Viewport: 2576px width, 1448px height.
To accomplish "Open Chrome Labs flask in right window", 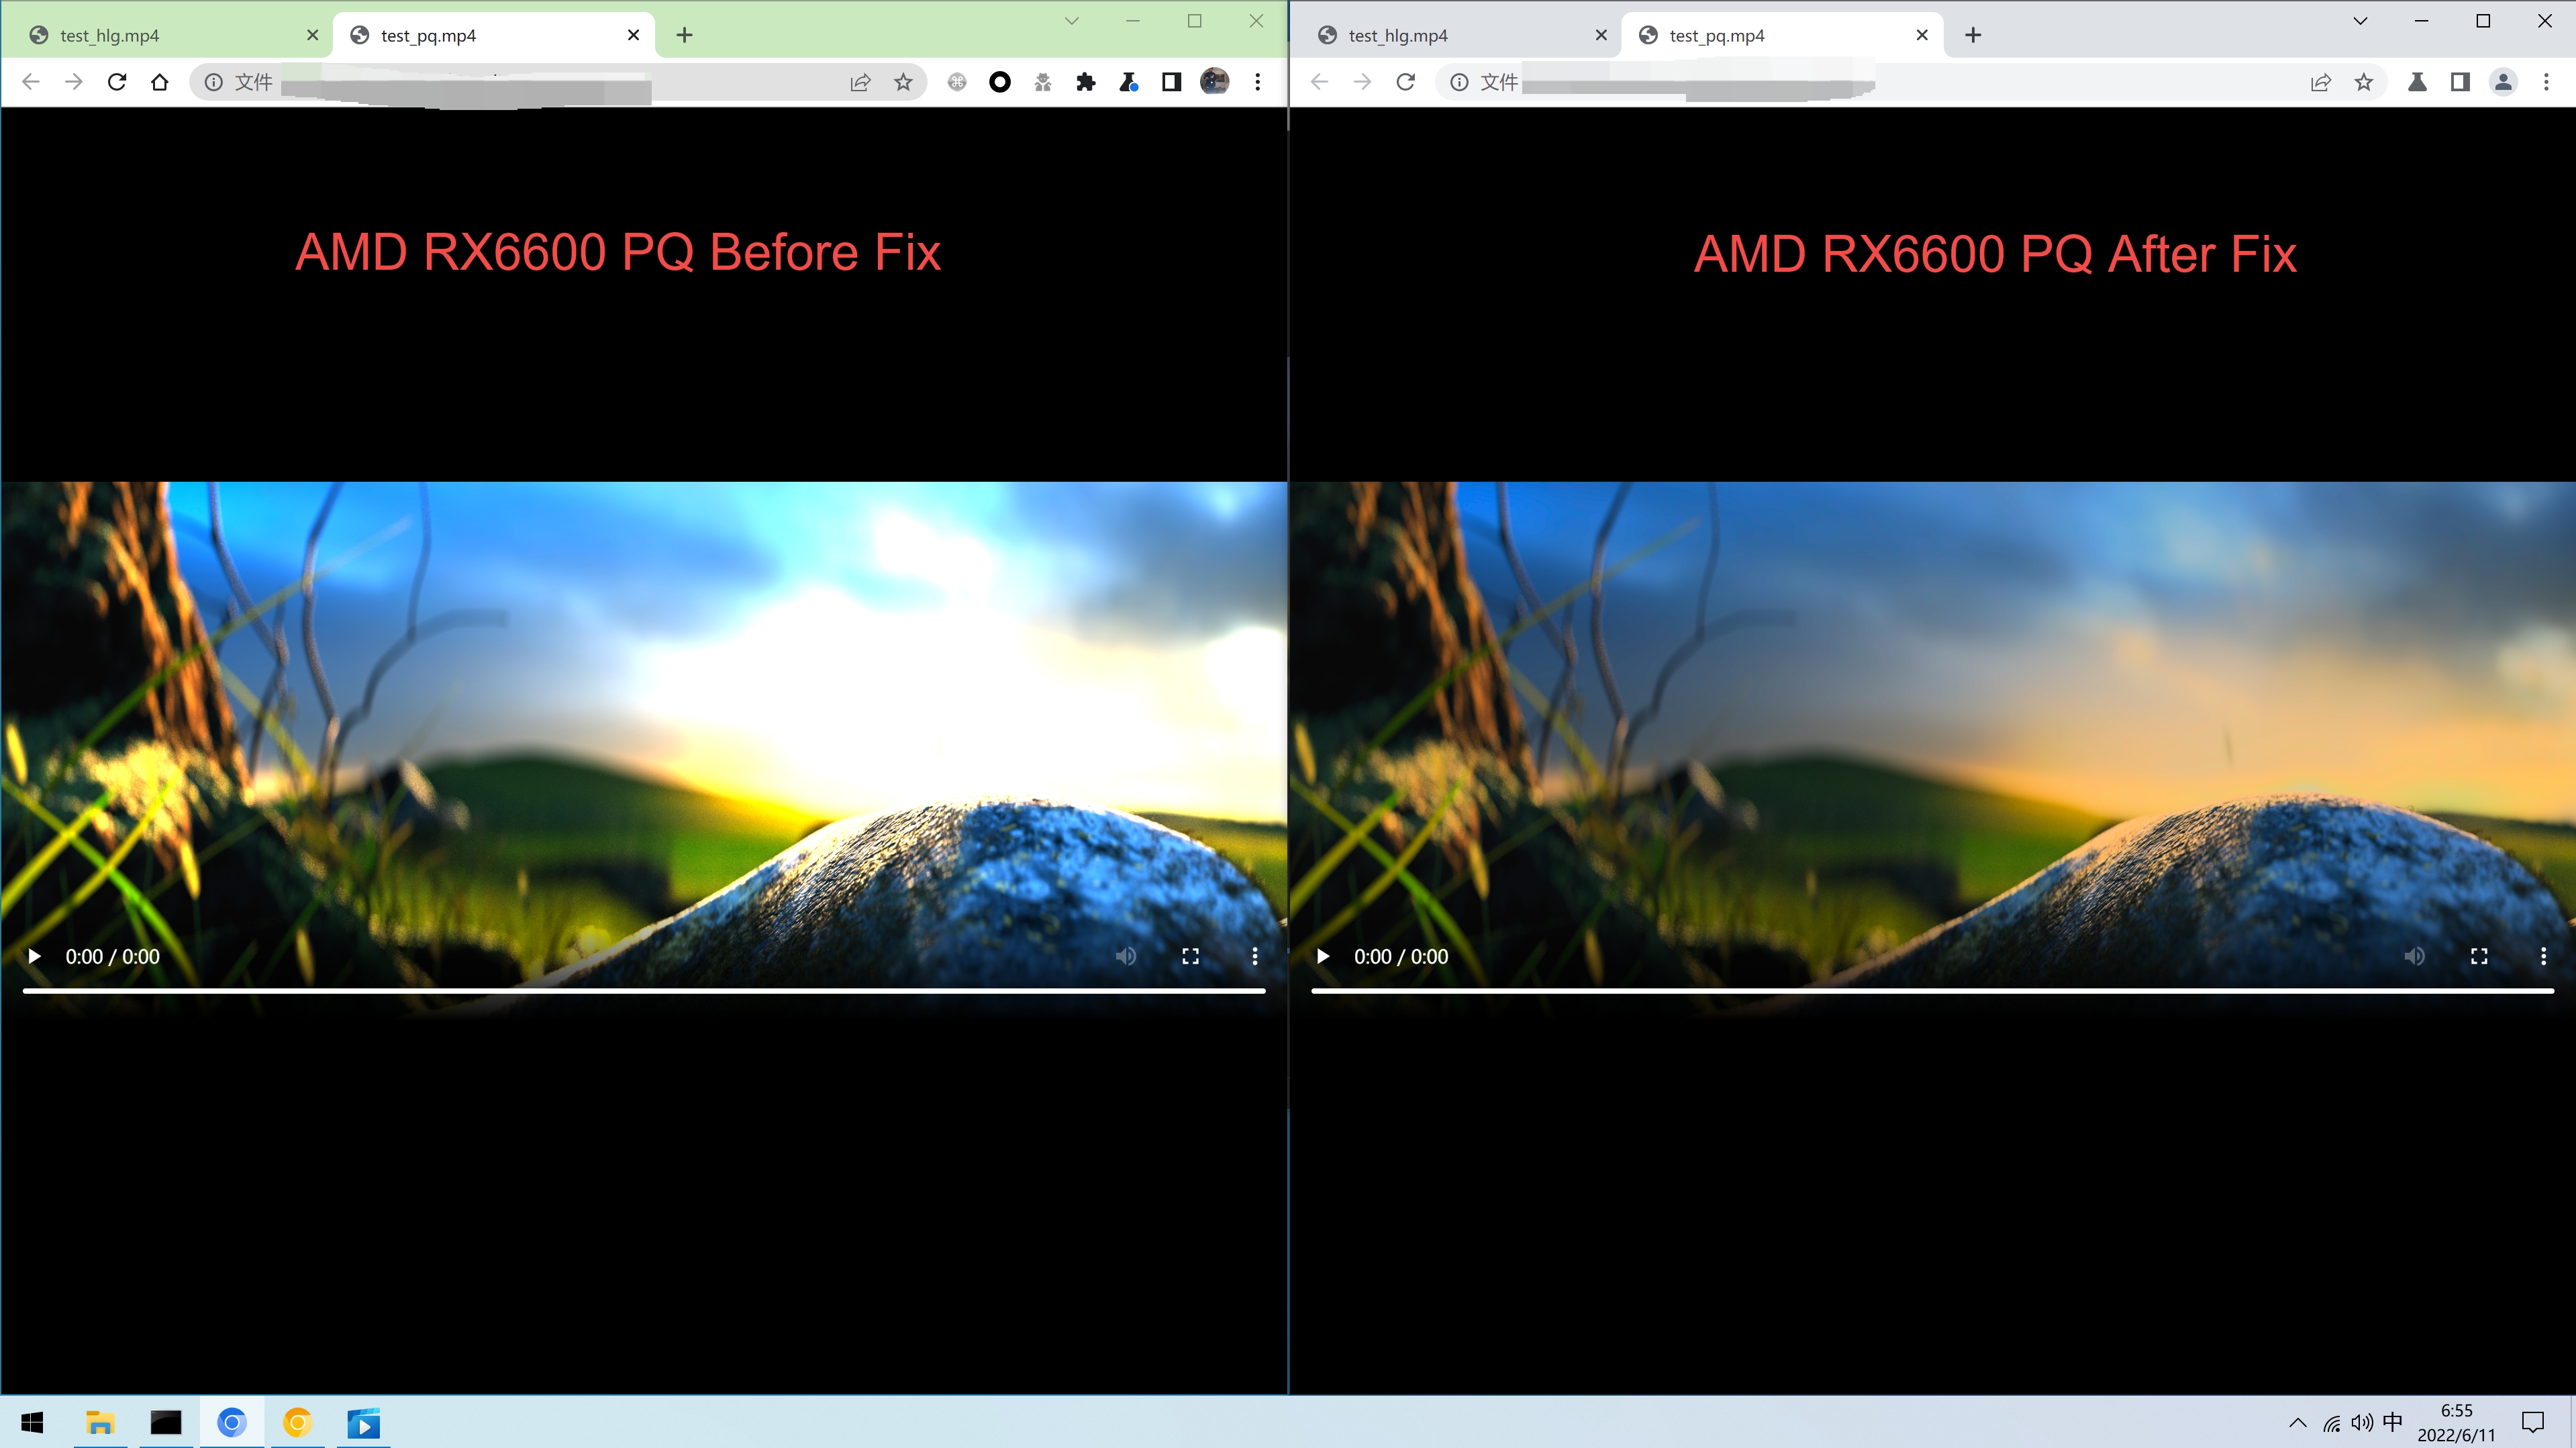I will coord(2417,82).
